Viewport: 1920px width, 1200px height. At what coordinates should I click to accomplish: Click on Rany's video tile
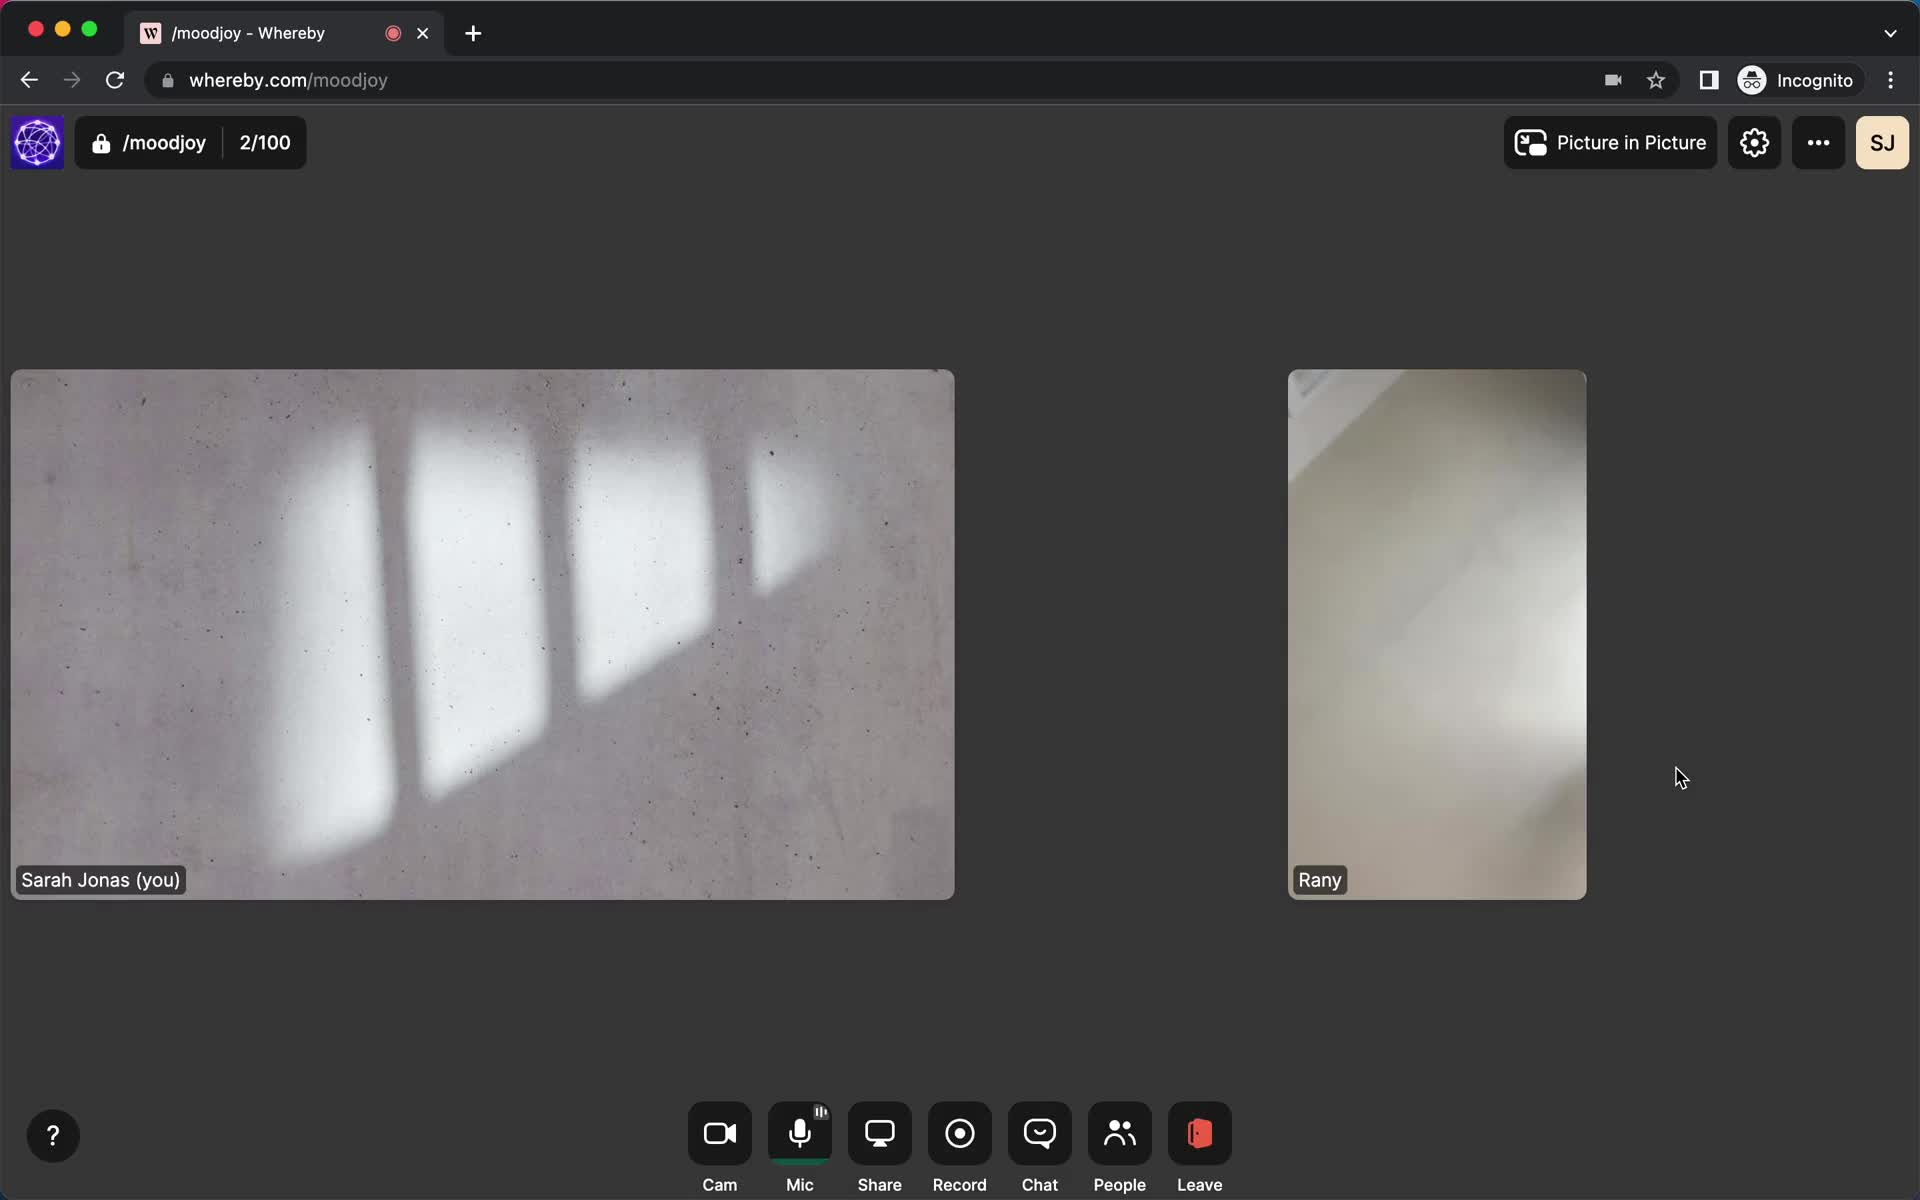click(x=1436, y=633)
